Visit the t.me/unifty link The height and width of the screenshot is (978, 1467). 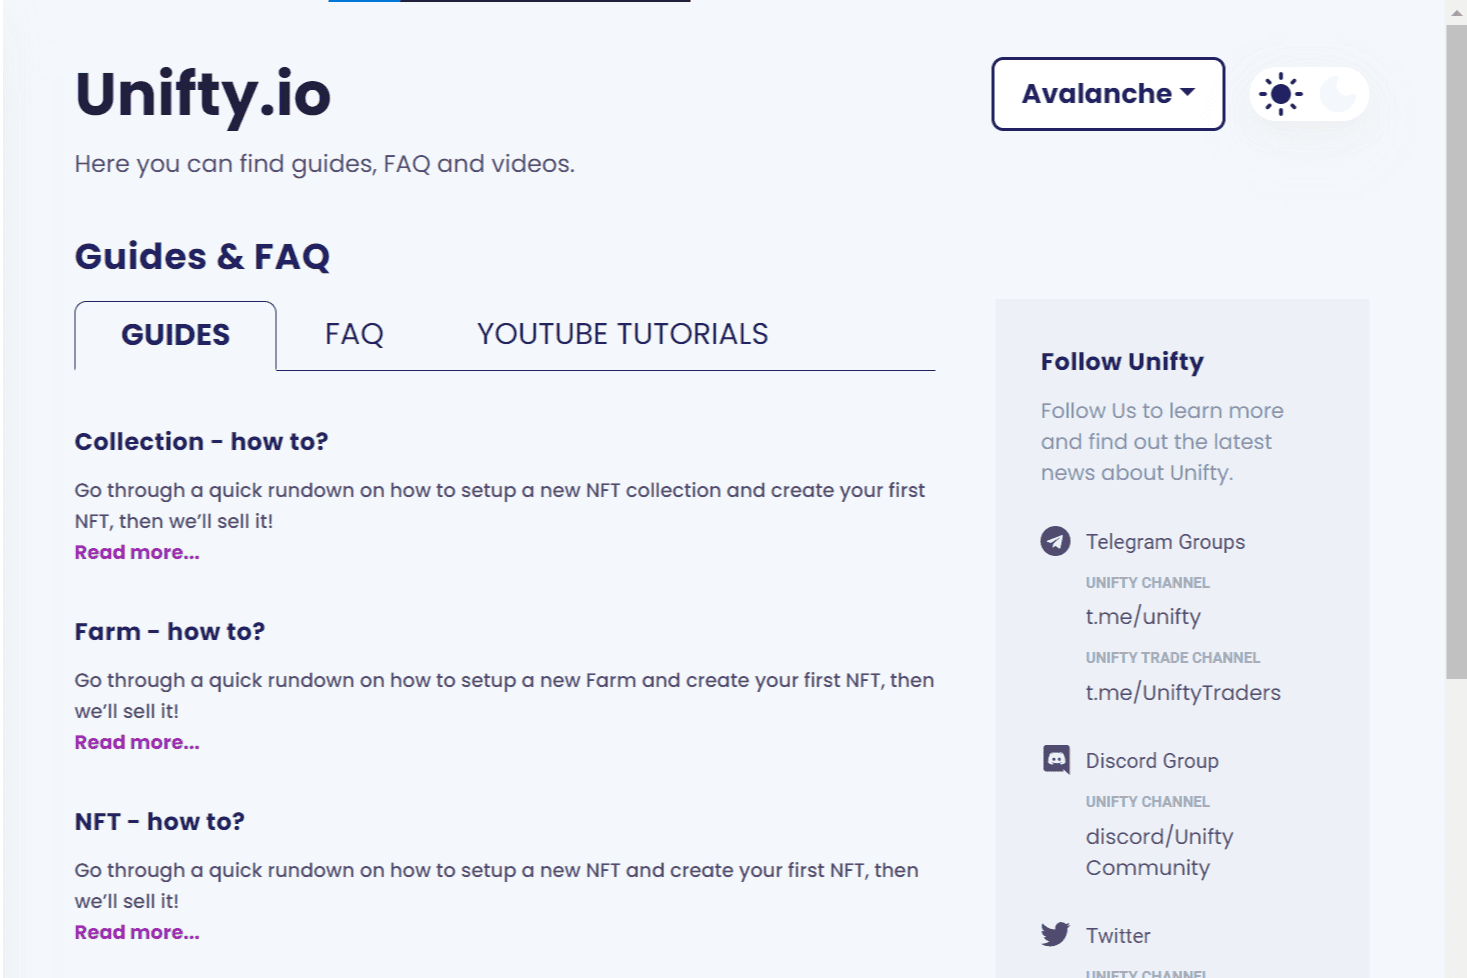[1143, 617]
